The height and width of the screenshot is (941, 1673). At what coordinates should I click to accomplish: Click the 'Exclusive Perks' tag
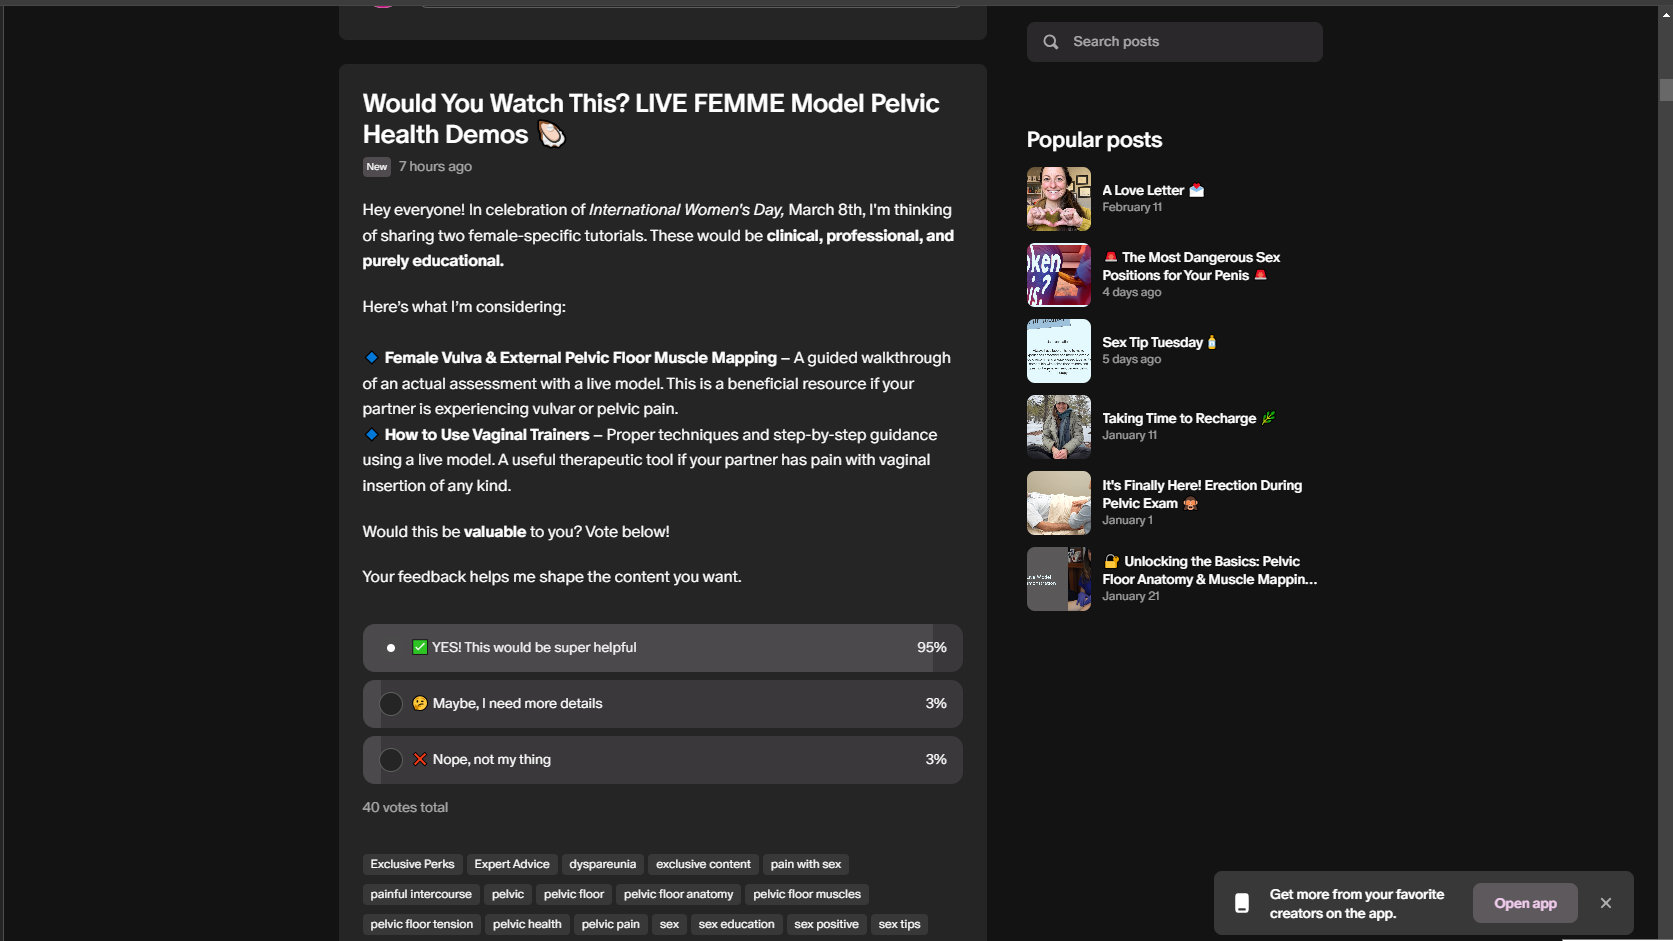pyautogui.click(x=412, y=864)
